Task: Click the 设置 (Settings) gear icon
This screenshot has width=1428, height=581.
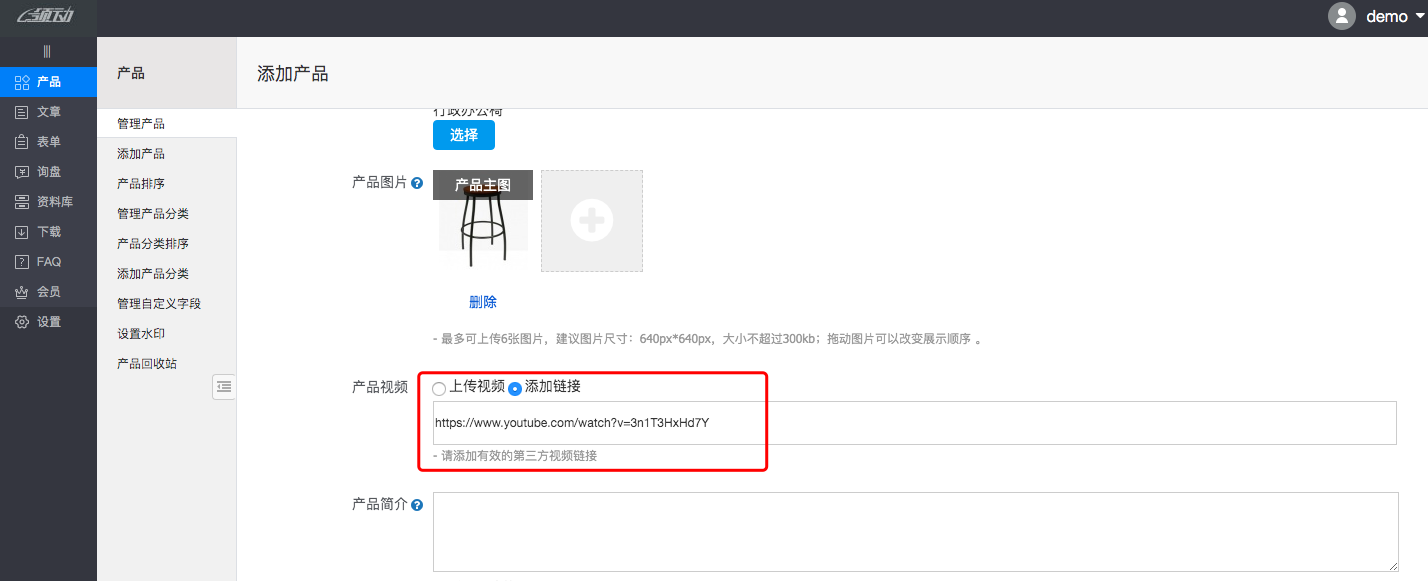Action: coord(20,321)
